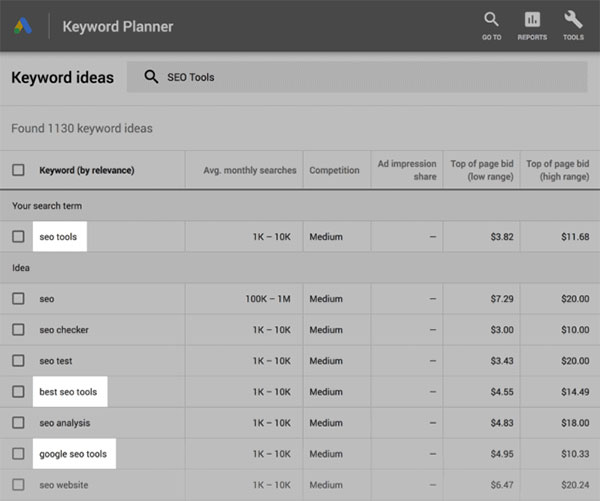Screen dimensions: 600x501
Task: Sort by Keyword (by relevance) column
Action: (87, 170)
